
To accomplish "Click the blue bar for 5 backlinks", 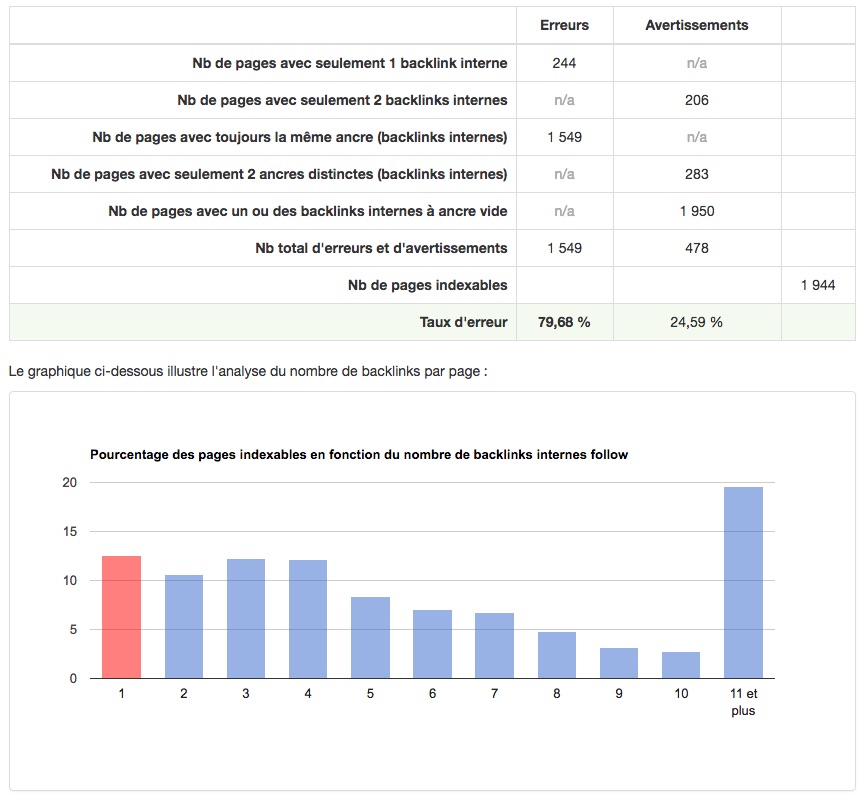I will [370, 638].
